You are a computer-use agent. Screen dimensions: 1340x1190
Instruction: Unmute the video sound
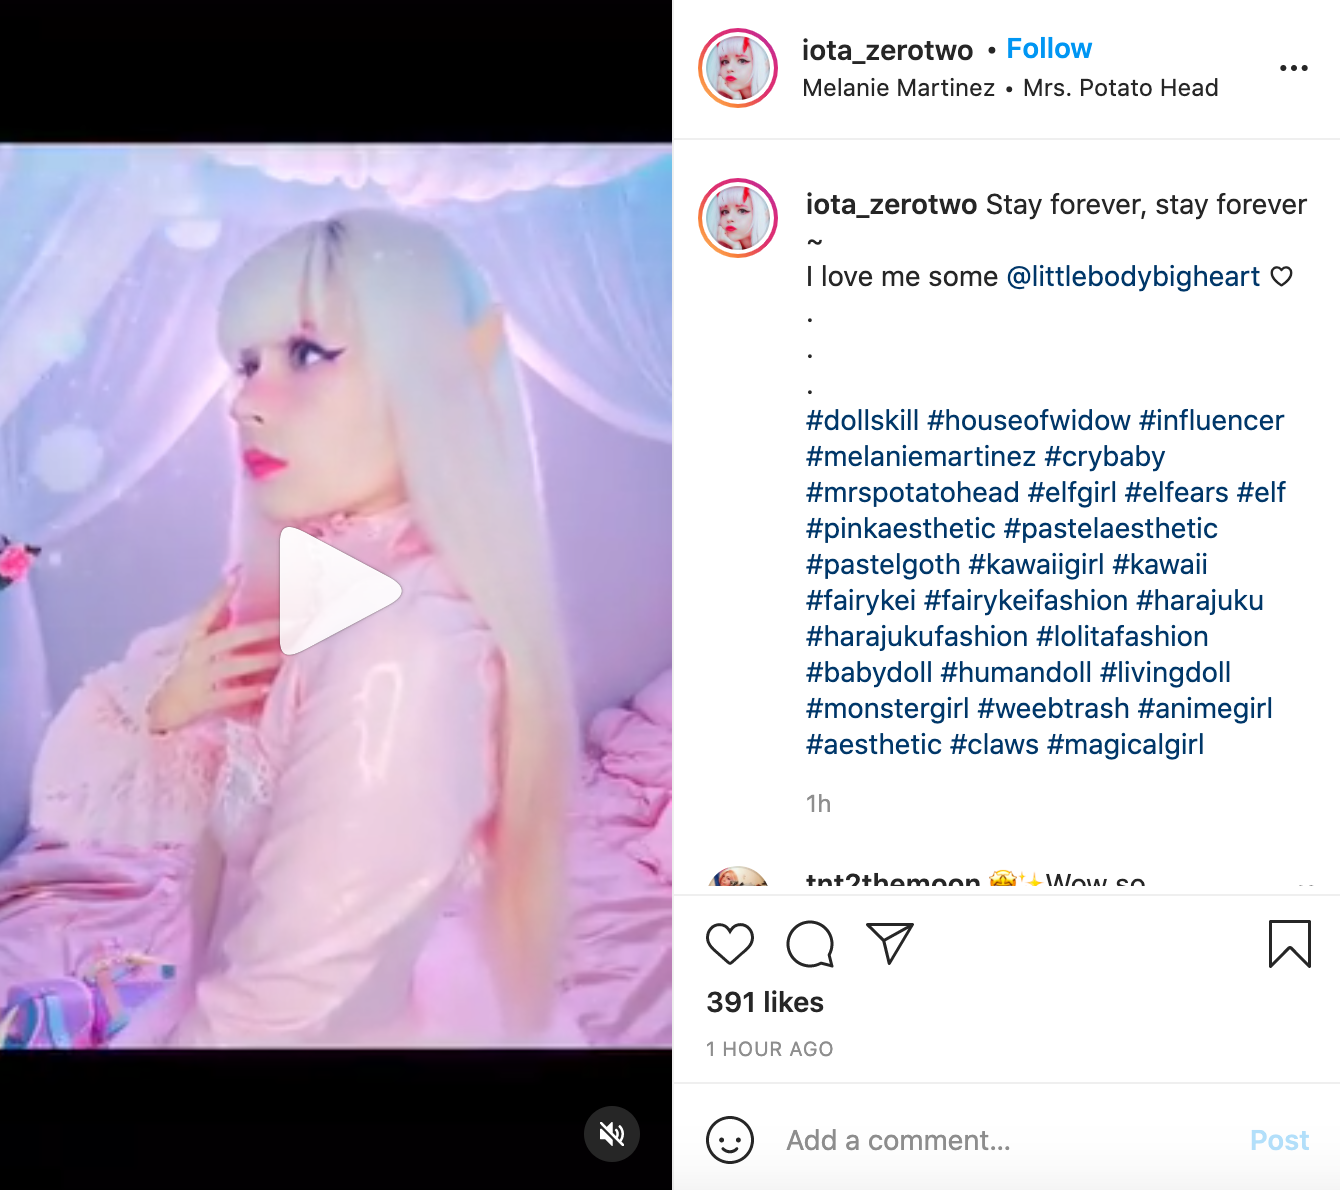coord(612,1134)
